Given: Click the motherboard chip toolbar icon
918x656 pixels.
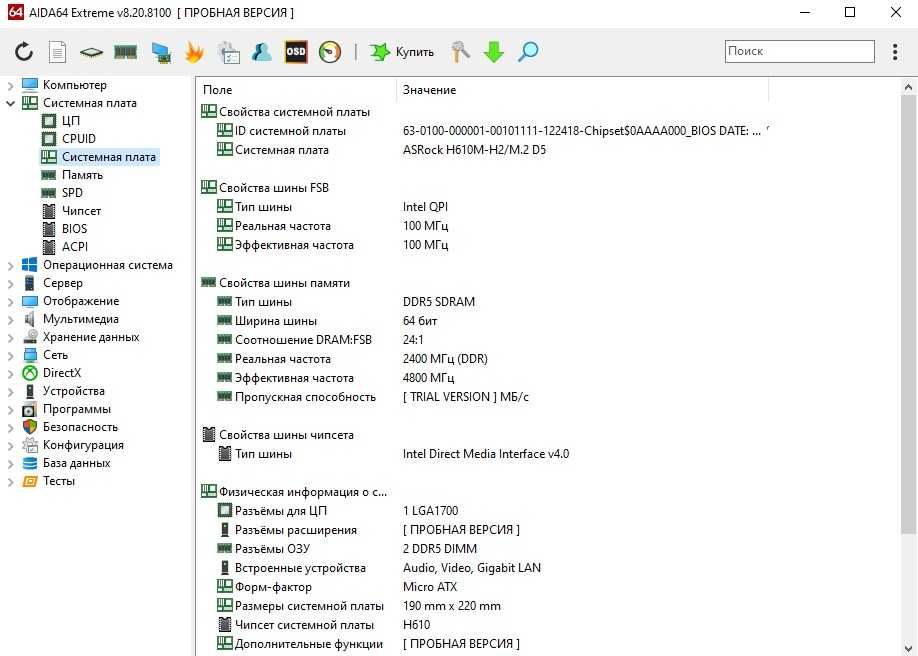Looking at the screenshot, I should [91, 53].
